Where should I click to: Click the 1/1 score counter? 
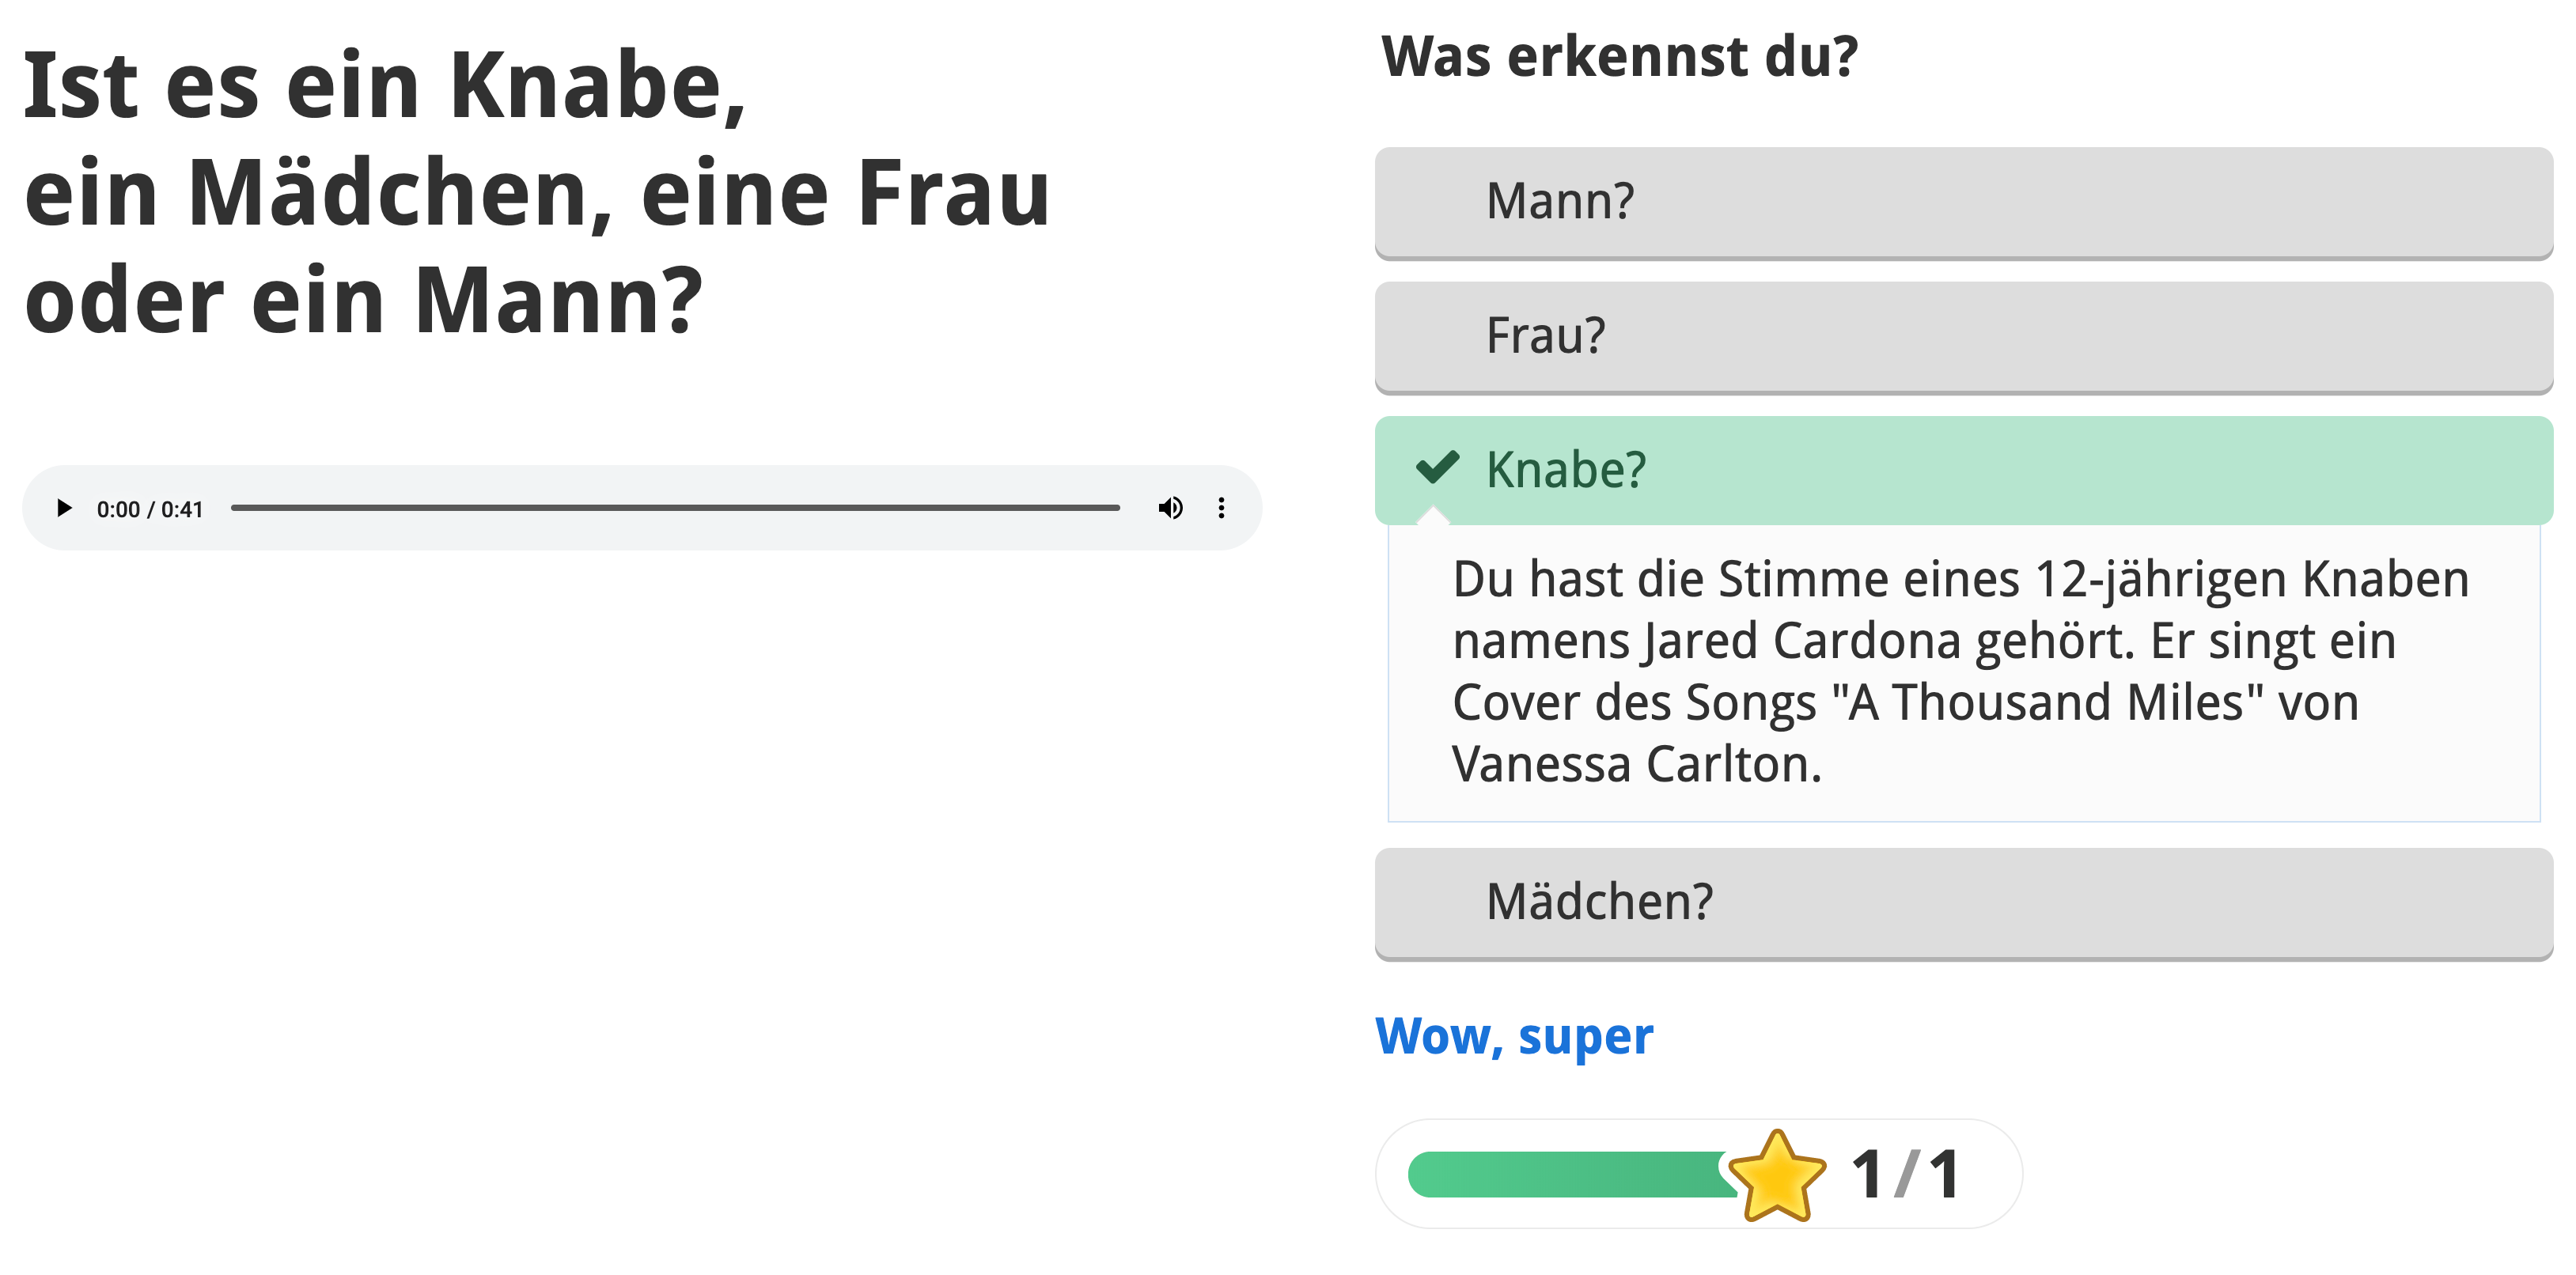pyautogui.click(x=1905, y=1174)
